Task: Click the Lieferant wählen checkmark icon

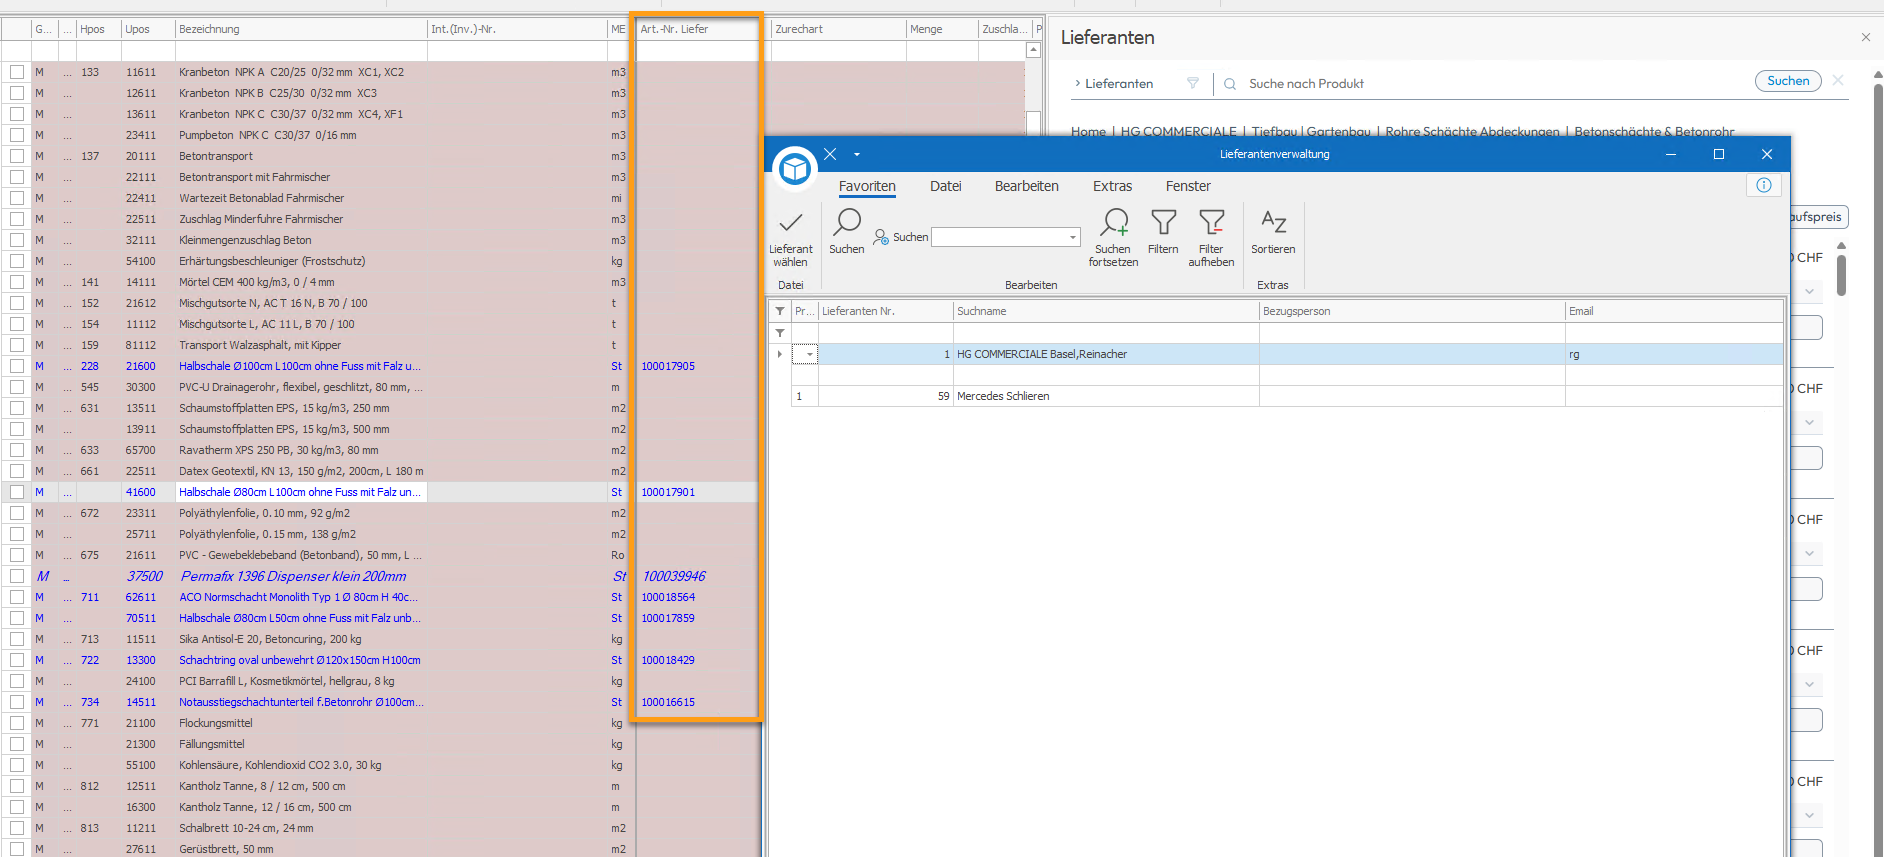Action: [x=791, y=222]
